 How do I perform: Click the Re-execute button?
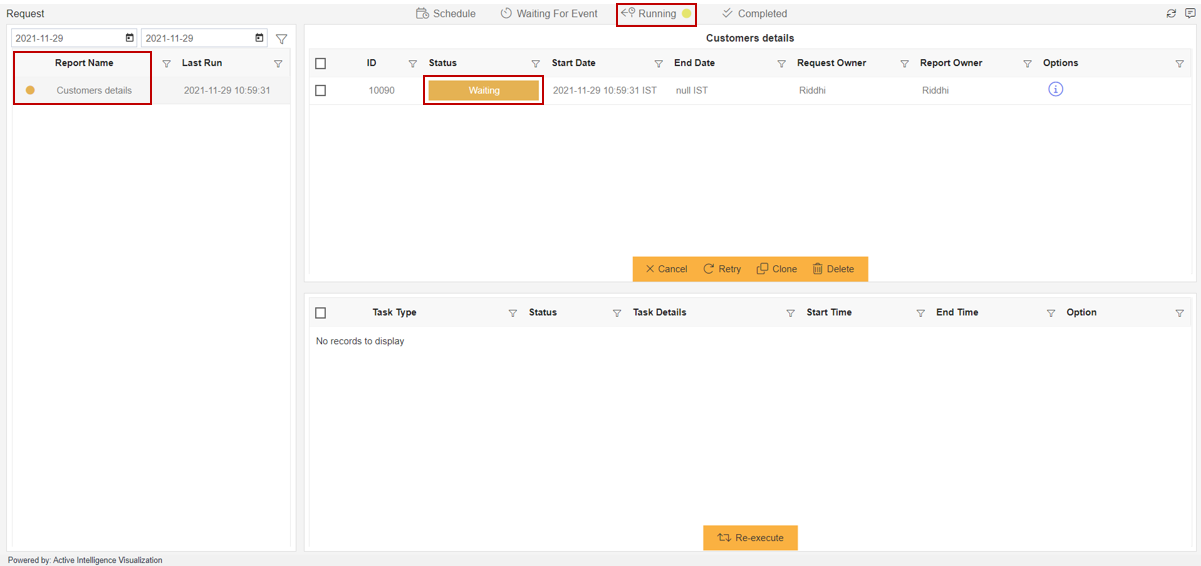750,538
